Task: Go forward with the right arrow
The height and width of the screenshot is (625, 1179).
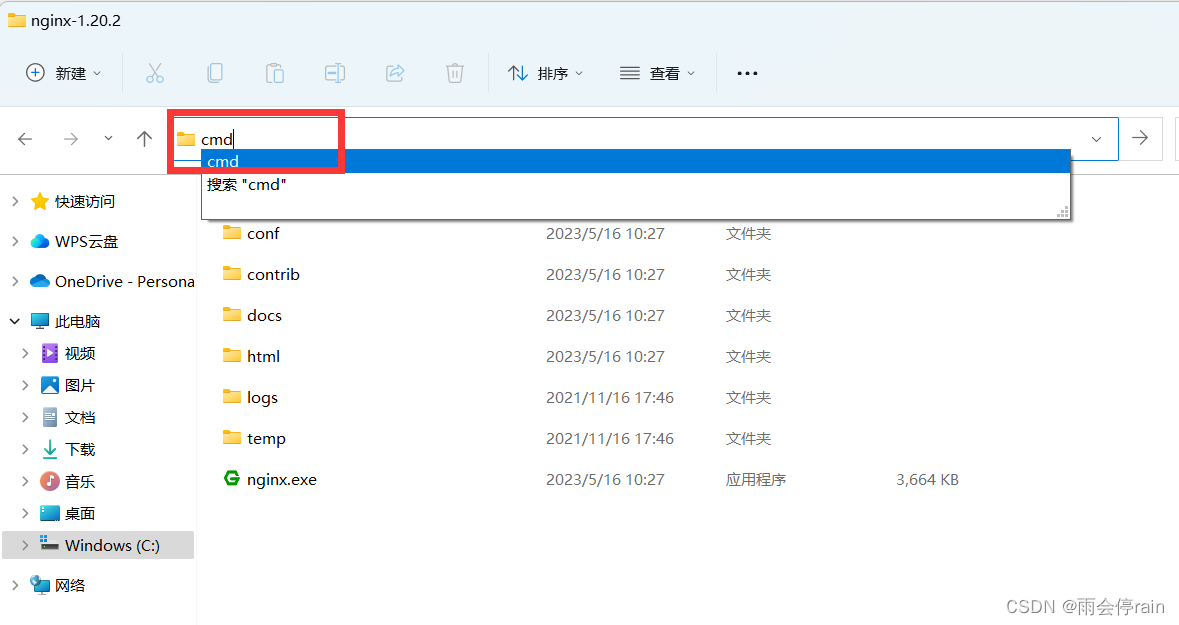Action: pyautogui.click(x=71, y=138)
